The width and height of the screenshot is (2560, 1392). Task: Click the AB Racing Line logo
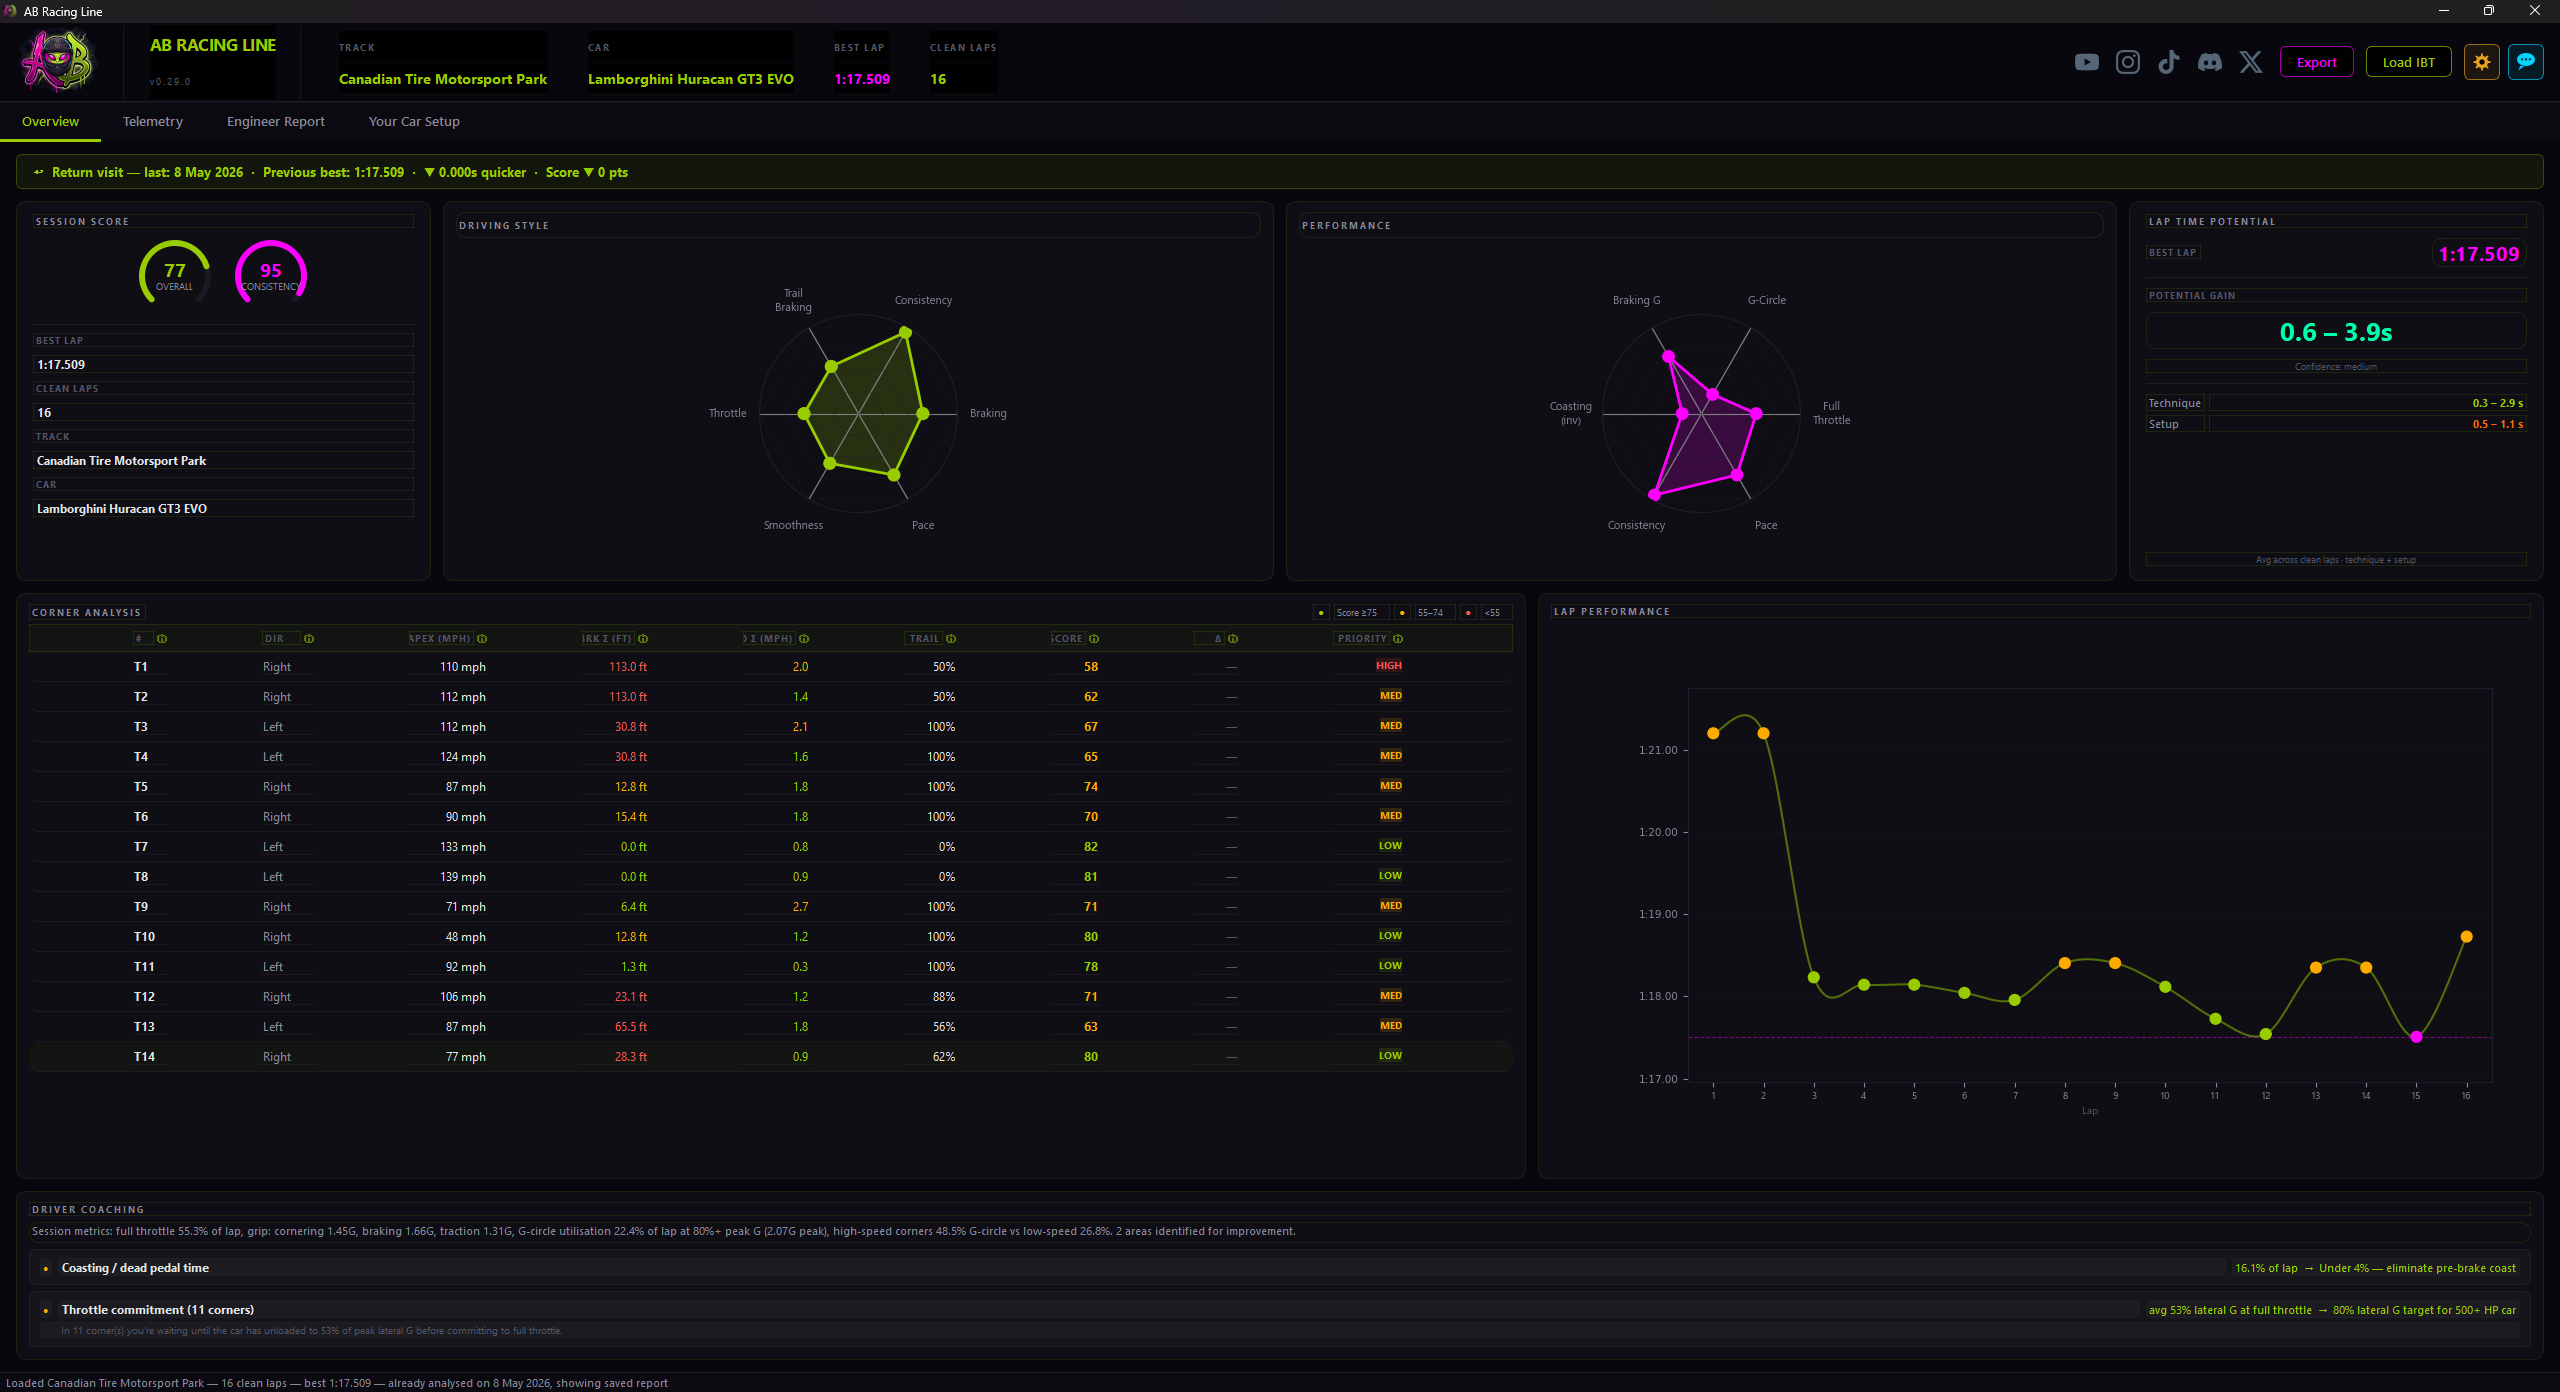point(58,62)
